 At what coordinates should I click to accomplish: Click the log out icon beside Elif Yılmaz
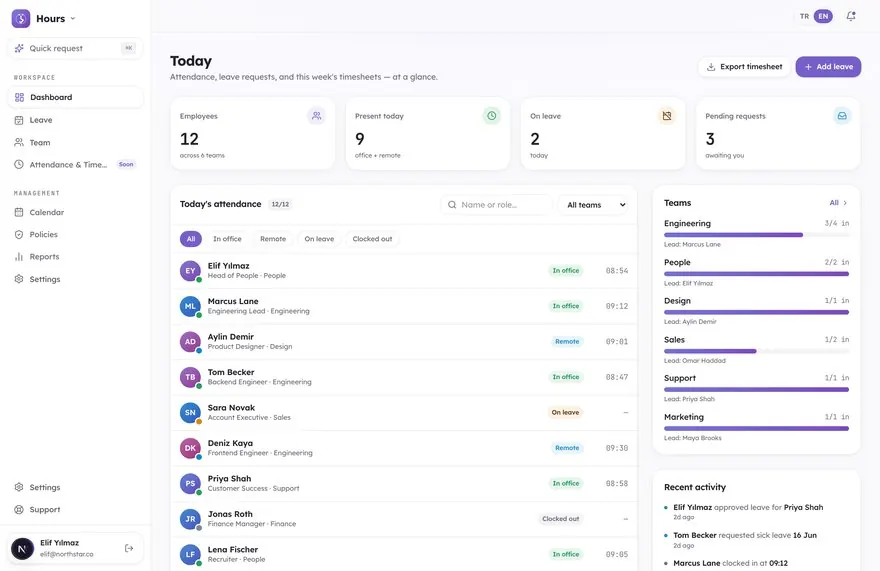click(x=129, y=548)
